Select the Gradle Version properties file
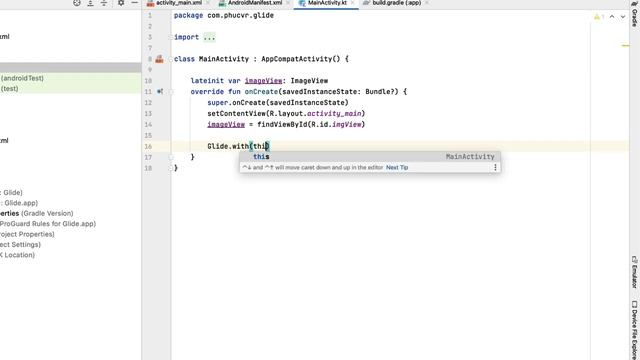The height and width of the screenshot is (360, 640). pos(37,213)
